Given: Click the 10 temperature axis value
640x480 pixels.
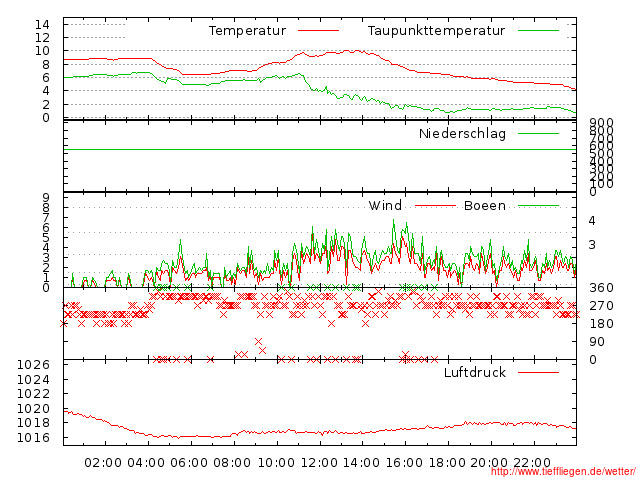Looking at the screenshot, I should pyautogui.click(x=42, y=51).
